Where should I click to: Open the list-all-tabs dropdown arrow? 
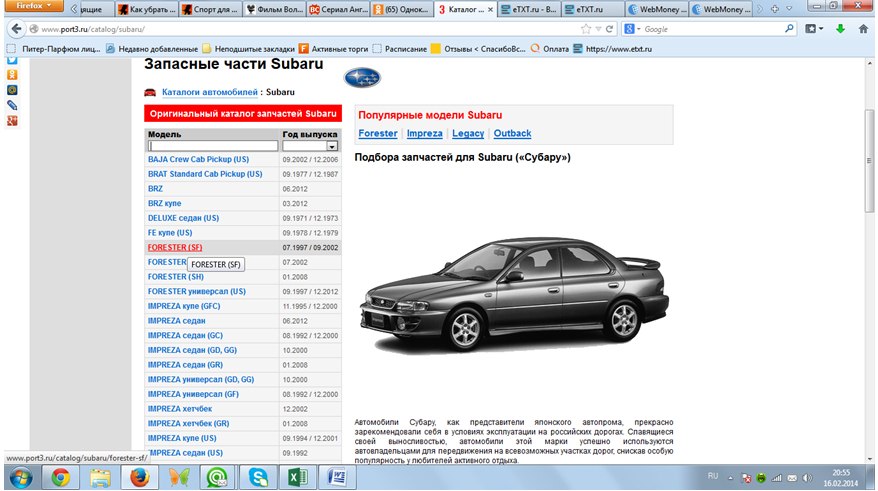[789, 9]
